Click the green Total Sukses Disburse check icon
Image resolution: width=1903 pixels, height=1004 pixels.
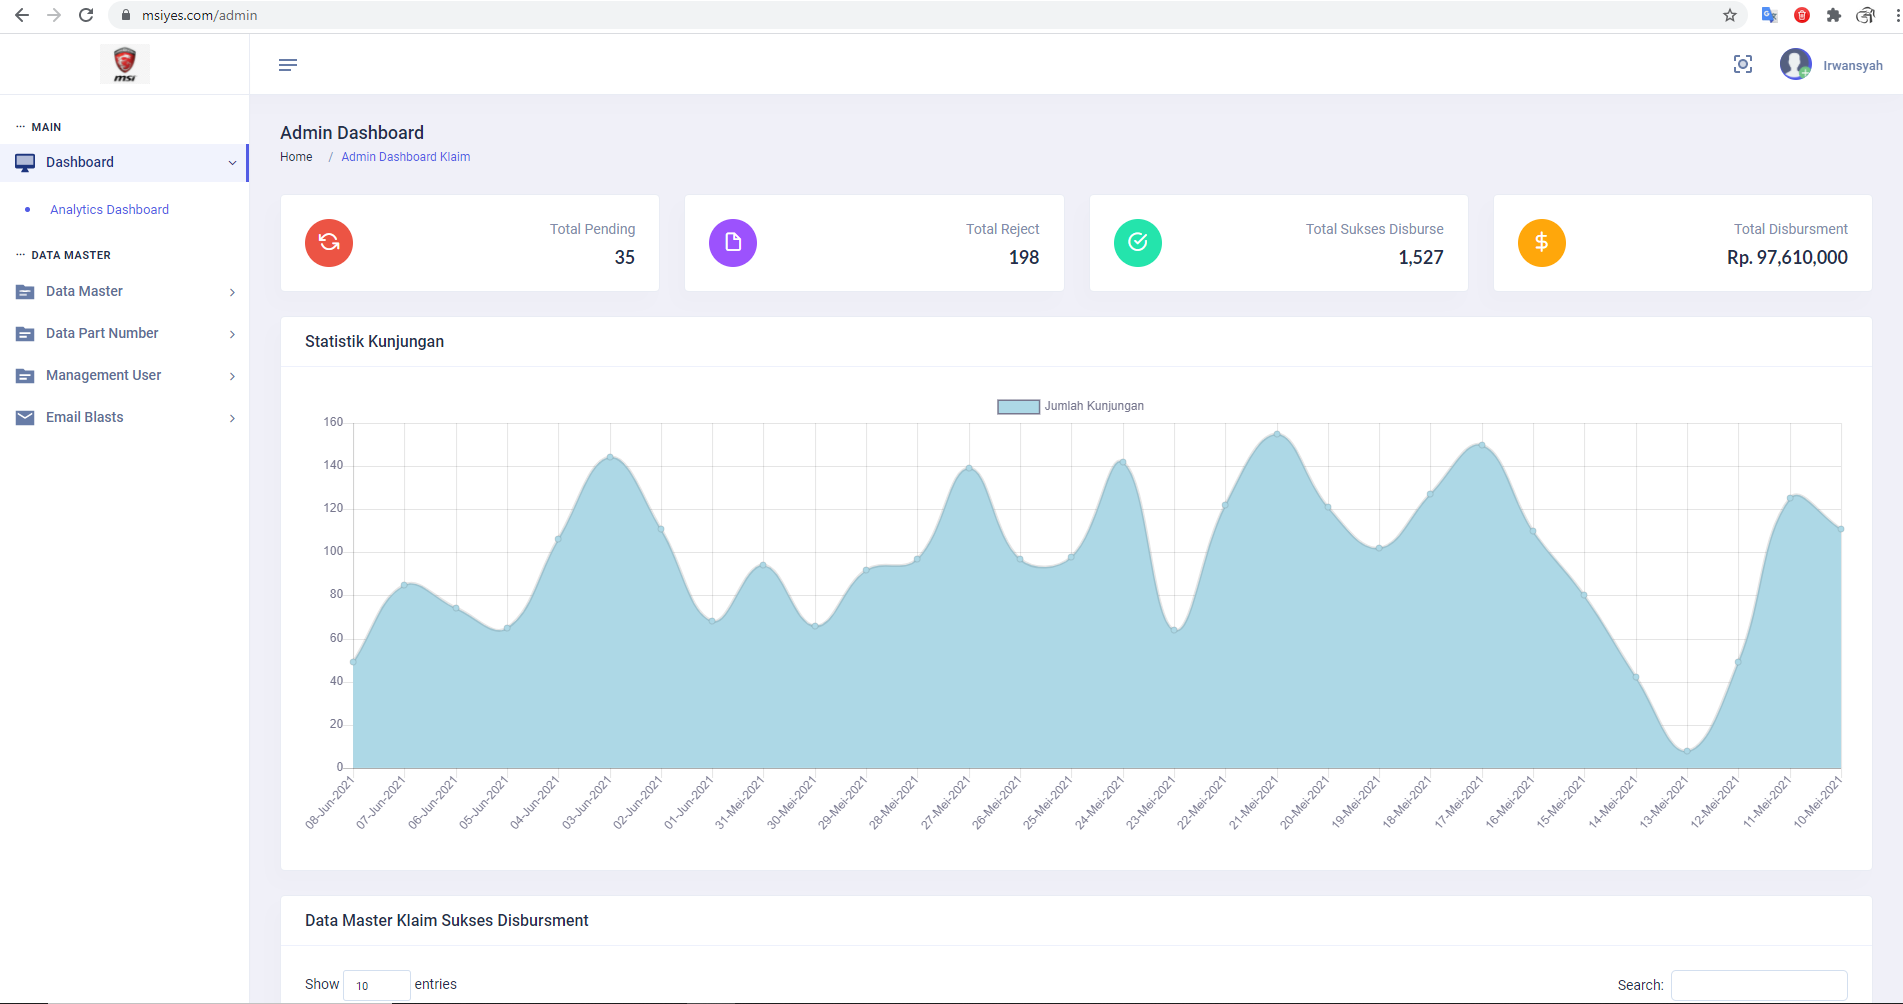pyautogui.click(x=1138, y=243)
